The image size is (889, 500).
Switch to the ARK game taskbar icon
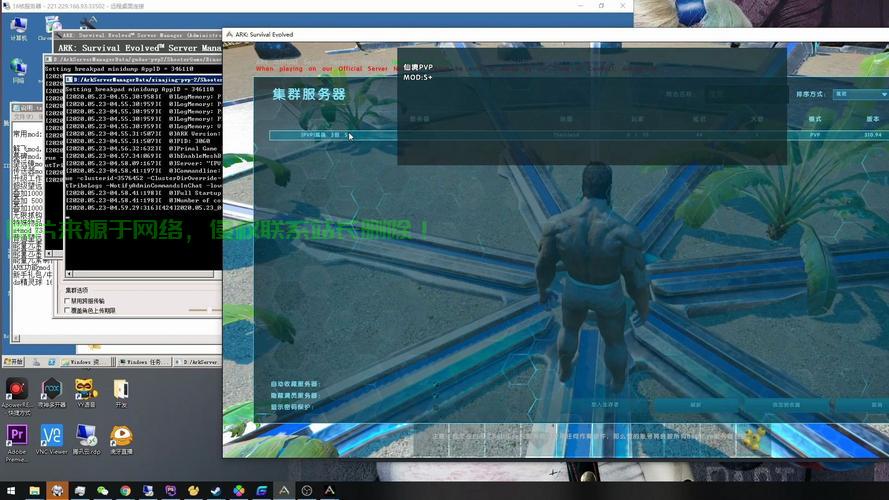(x=284, y=491)
